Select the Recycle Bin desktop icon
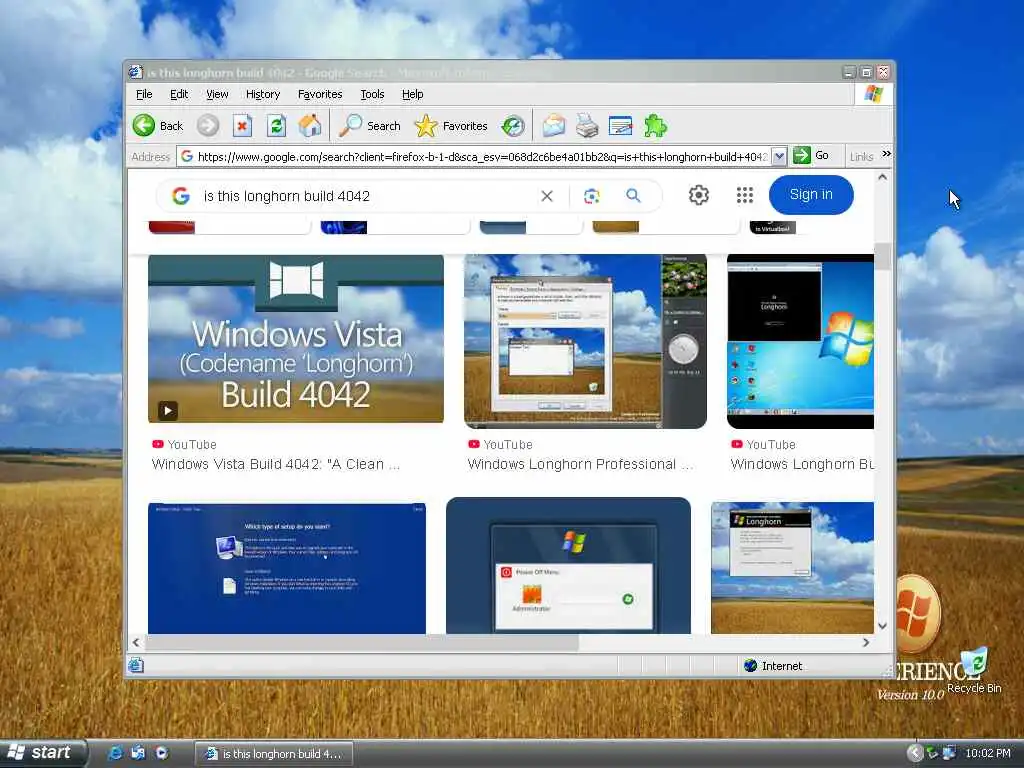The width and height of the screenshot is (1024, 768). tap(974, 670)
